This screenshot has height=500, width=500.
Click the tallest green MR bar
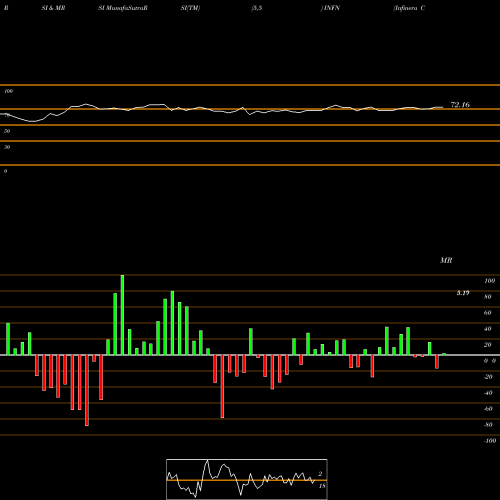122,315
